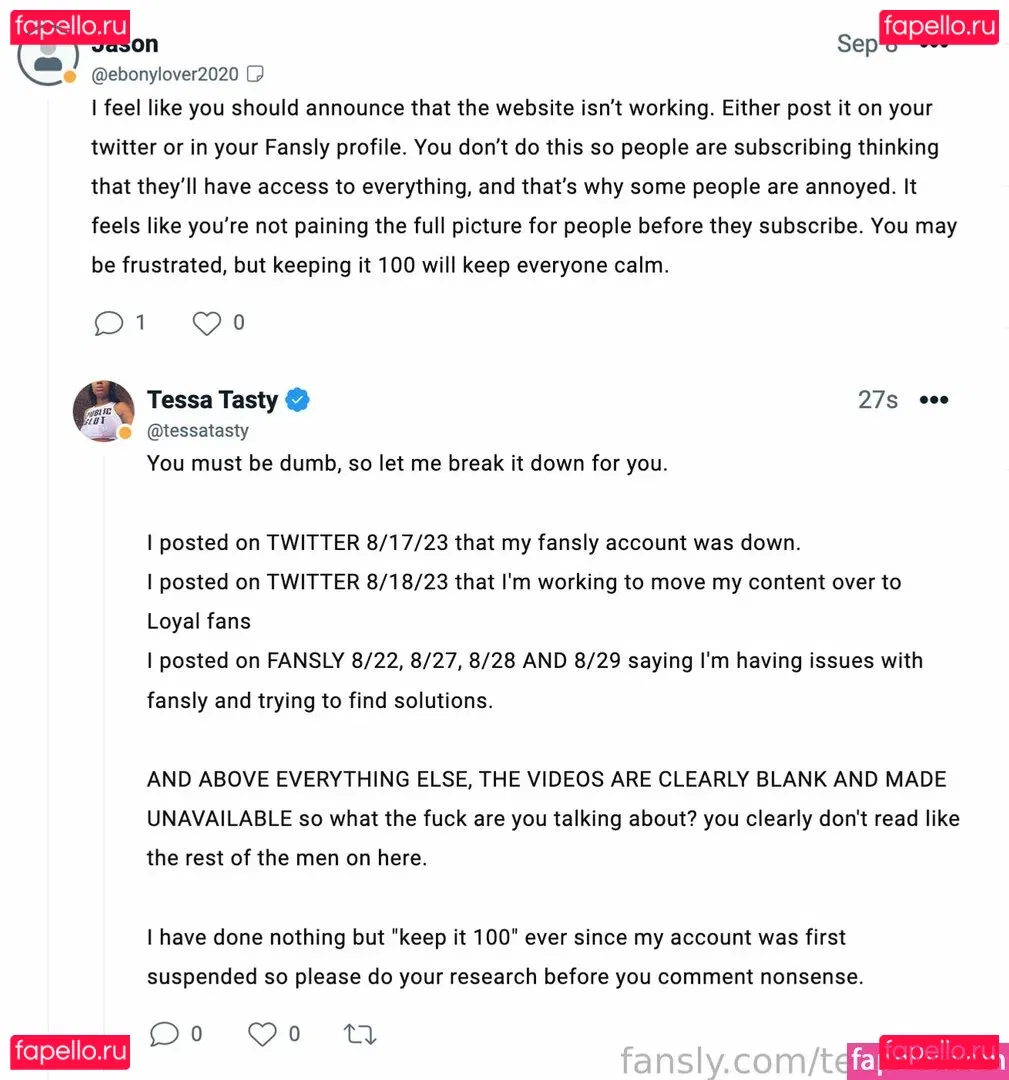
Task: Open the three-dot menu on Tessa Tasty's reply
Action: click(x=933, y=400)
